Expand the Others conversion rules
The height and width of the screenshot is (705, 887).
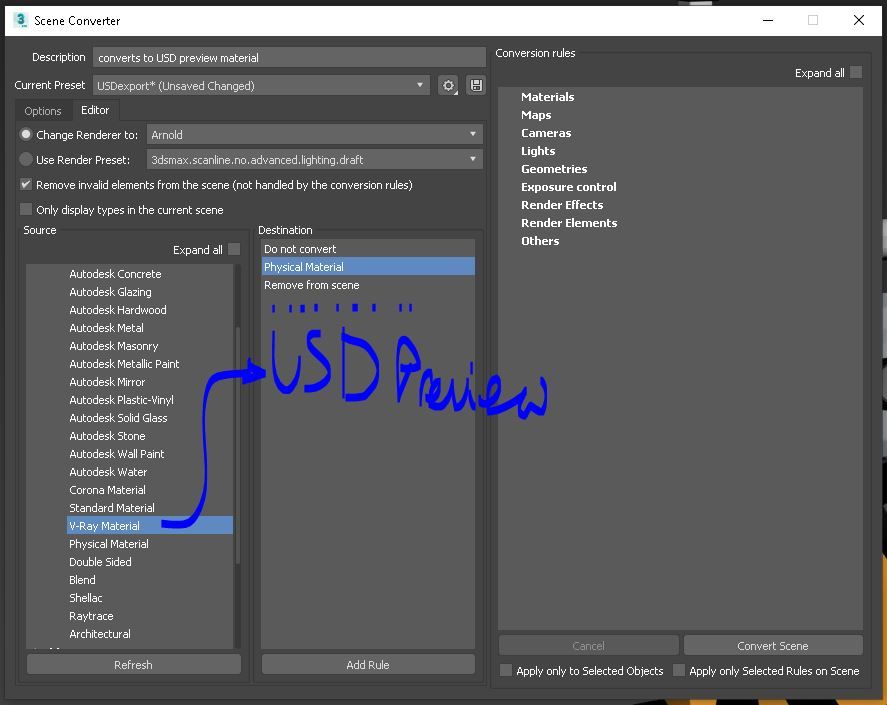[540, 241]
